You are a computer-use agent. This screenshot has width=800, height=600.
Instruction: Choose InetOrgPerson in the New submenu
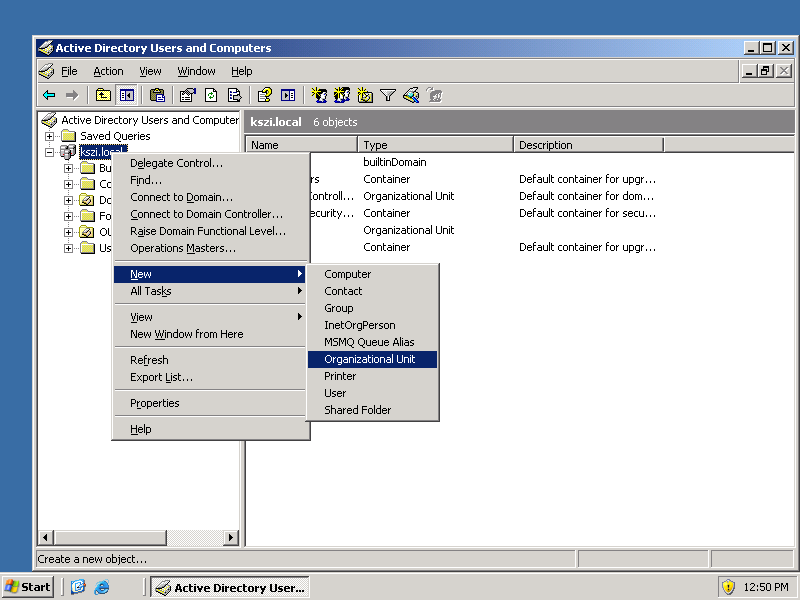(372, 325)
